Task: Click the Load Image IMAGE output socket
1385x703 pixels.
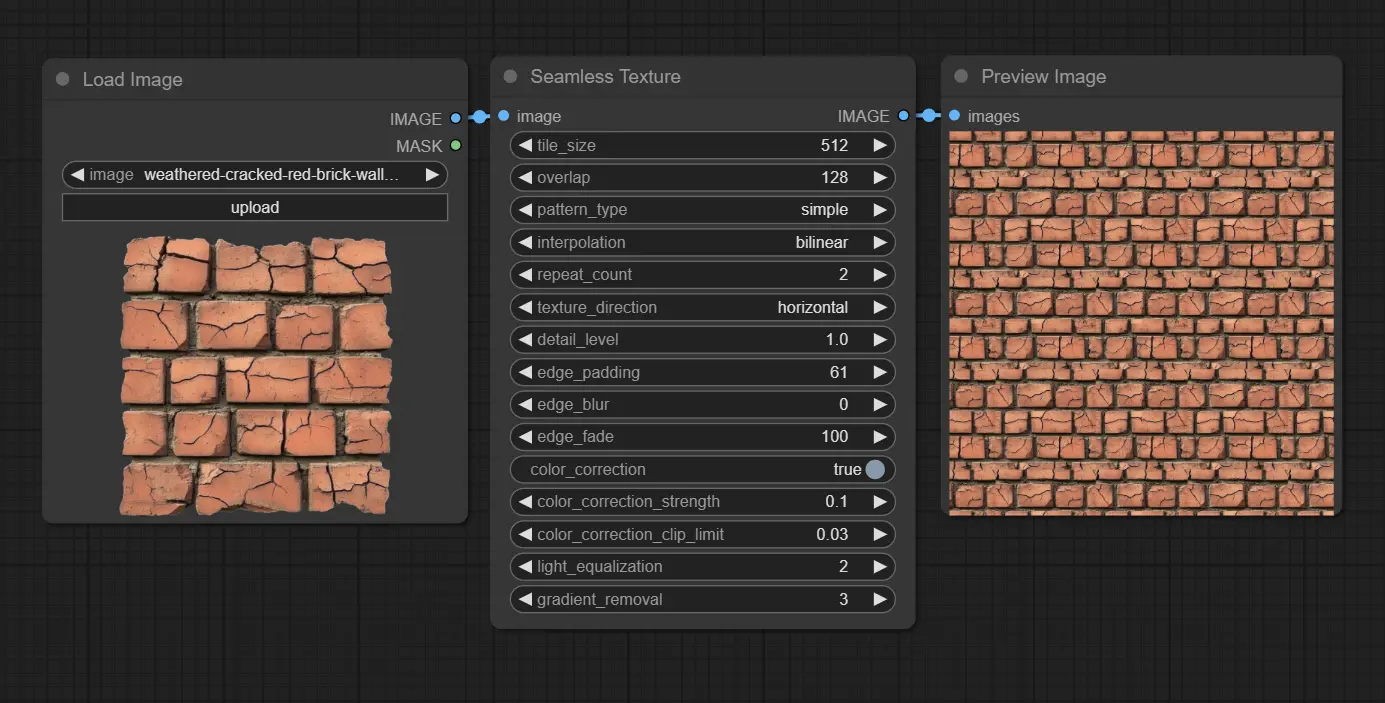Action: point(456,118)
